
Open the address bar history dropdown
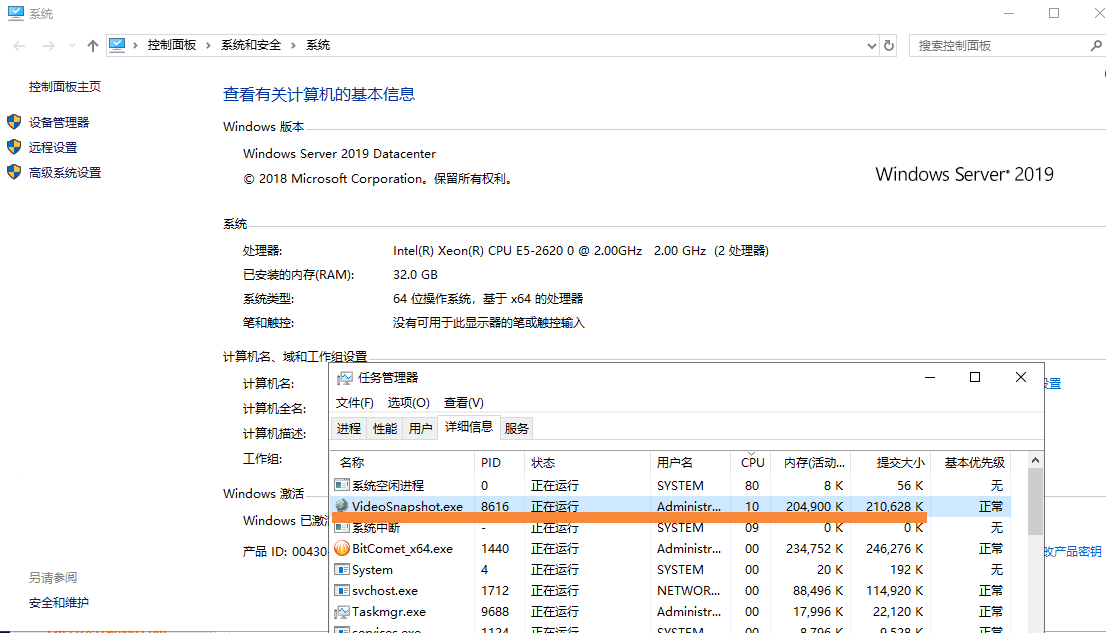click(871, 46)
